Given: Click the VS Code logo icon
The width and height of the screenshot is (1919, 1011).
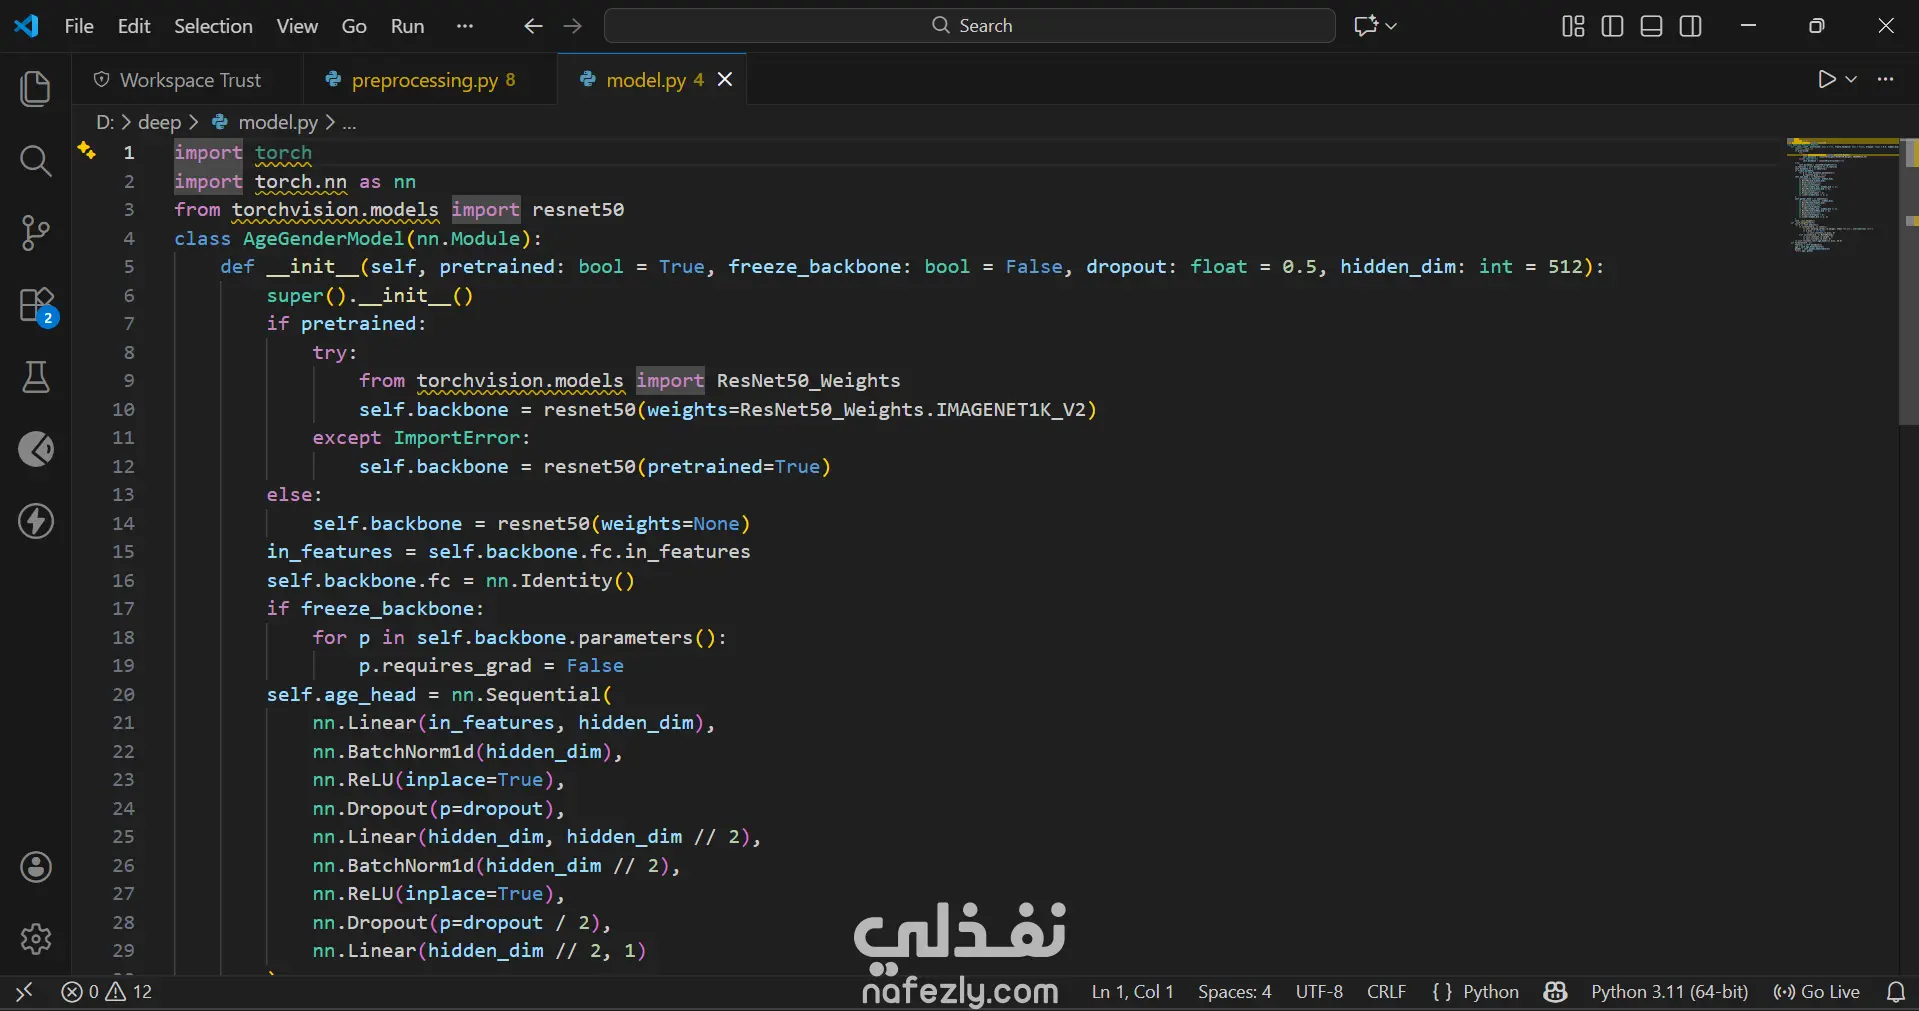Looking at the screenshot, I should click(x=27, y=26).
